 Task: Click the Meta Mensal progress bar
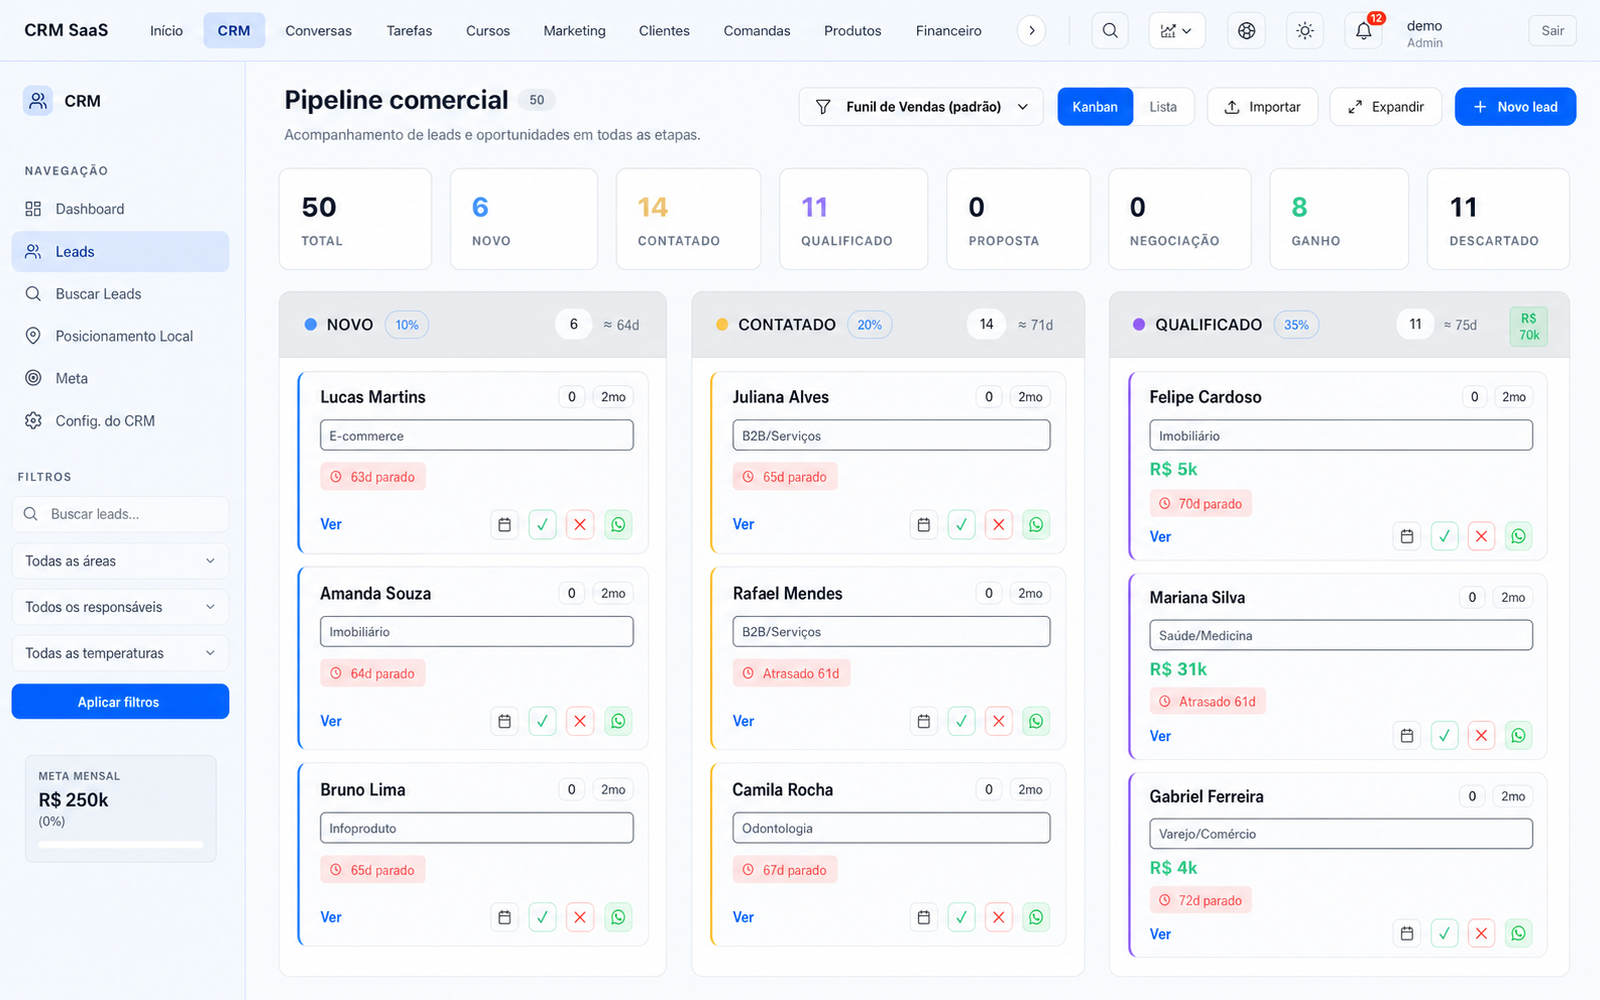(x=120, y=845)
